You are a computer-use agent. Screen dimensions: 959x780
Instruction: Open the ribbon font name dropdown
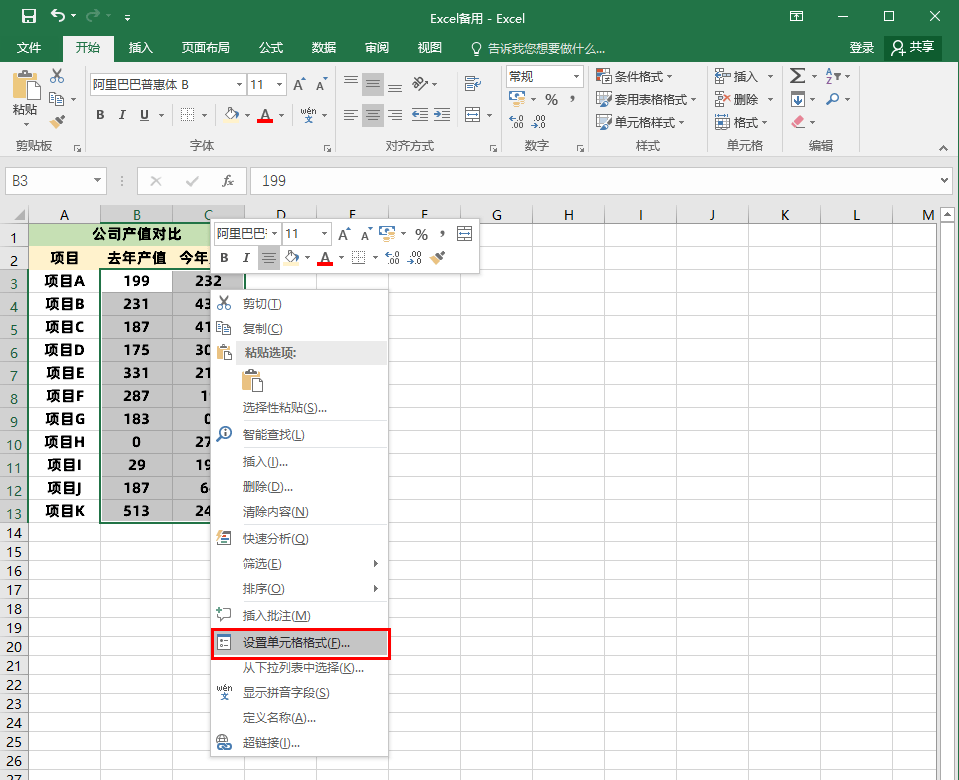point(239,85)
